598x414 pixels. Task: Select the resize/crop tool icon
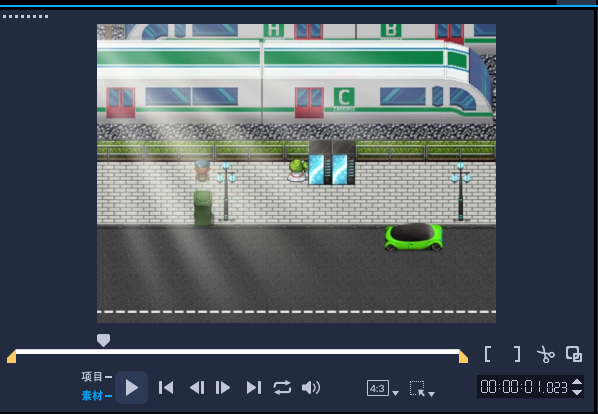click(x=418, y=388)
